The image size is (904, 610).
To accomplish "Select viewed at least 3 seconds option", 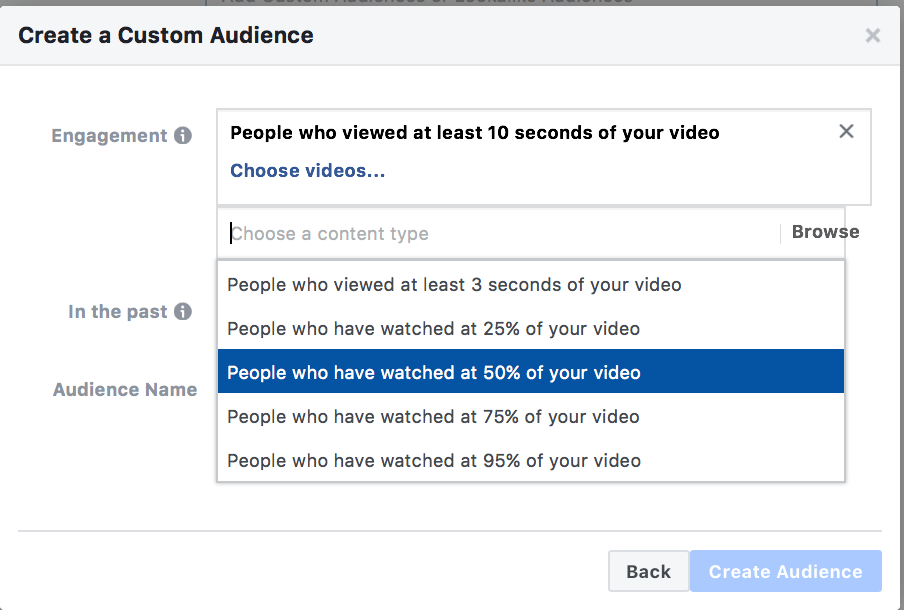I will click(531, 285).
